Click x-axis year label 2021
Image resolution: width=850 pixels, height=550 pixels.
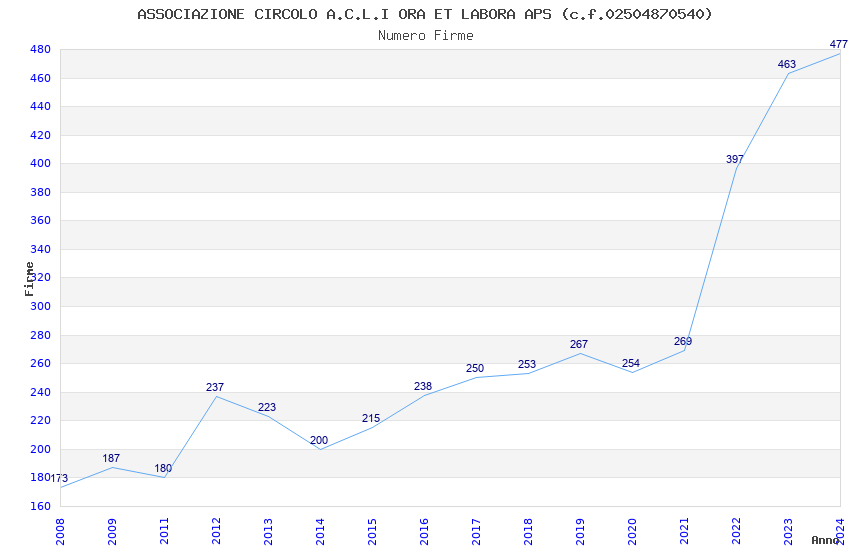pyautogui.click(x=685, y=532)
